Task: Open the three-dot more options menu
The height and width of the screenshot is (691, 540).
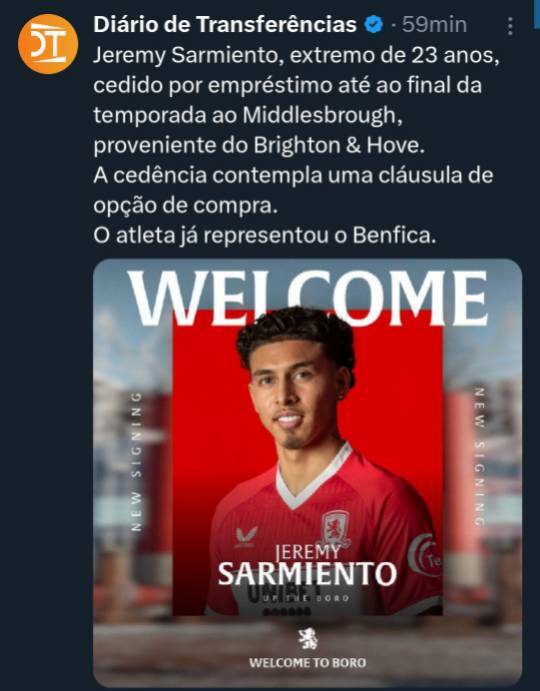Action: pos(510,26)
